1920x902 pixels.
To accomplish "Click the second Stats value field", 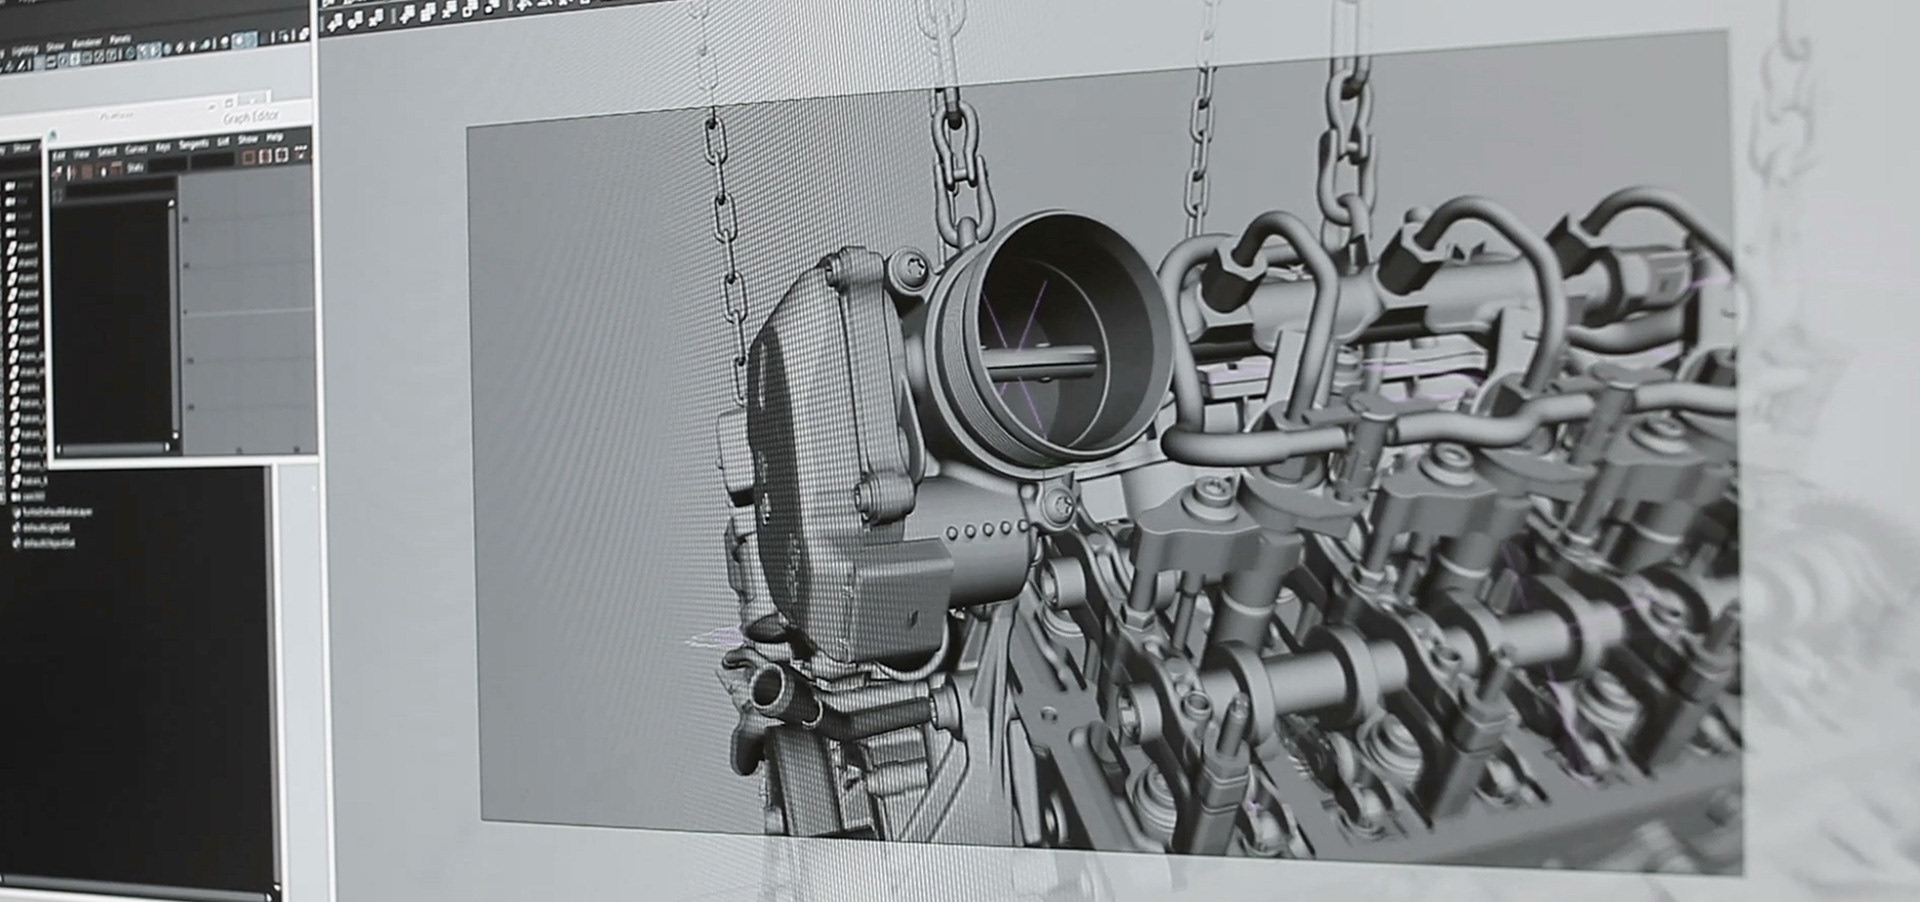I will tap(213, 159).
